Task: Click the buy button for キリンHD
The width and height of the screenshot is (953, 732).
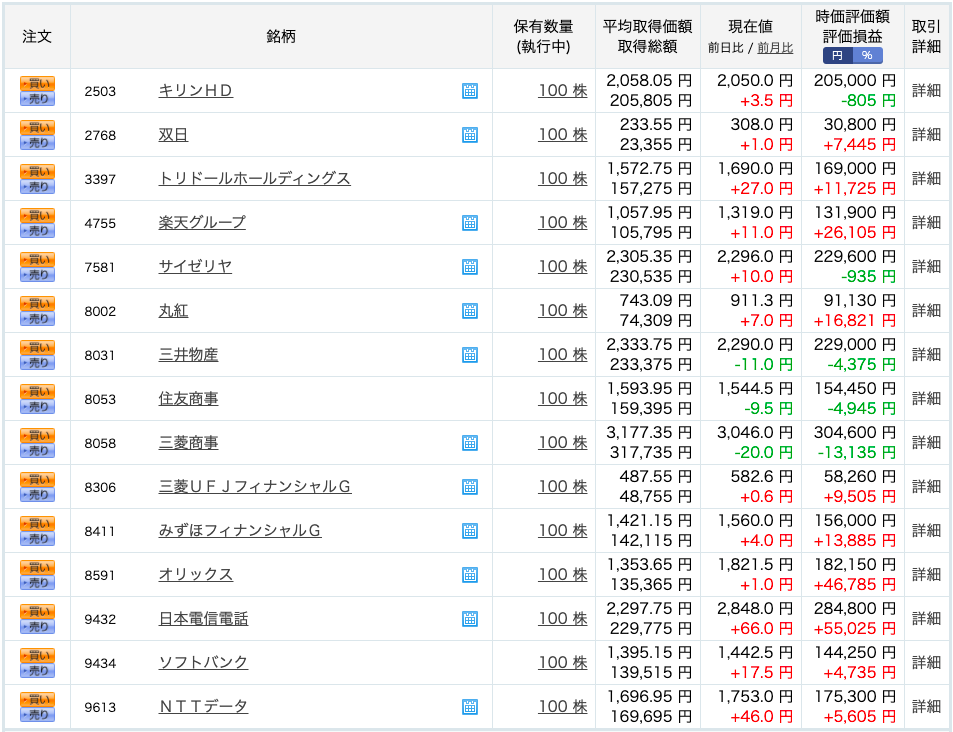Action: tap(37, 83)
